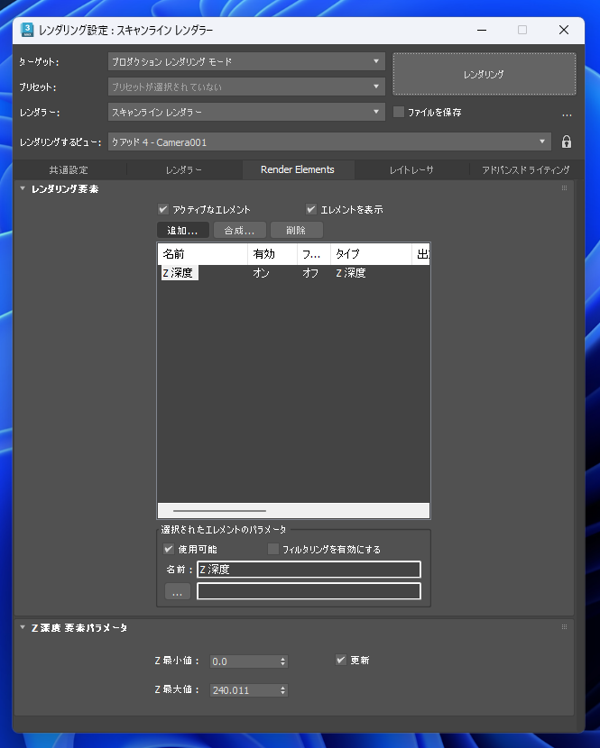Screen dimensions: 600x748
Task: Click the オン cell in element row
Action: 261,273
